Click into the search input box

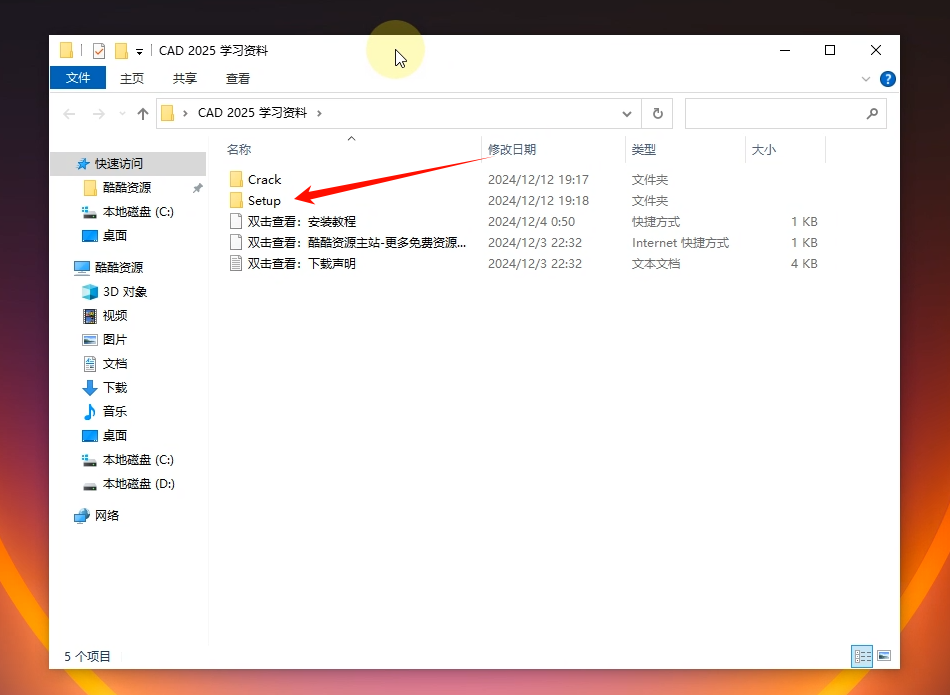774,114
